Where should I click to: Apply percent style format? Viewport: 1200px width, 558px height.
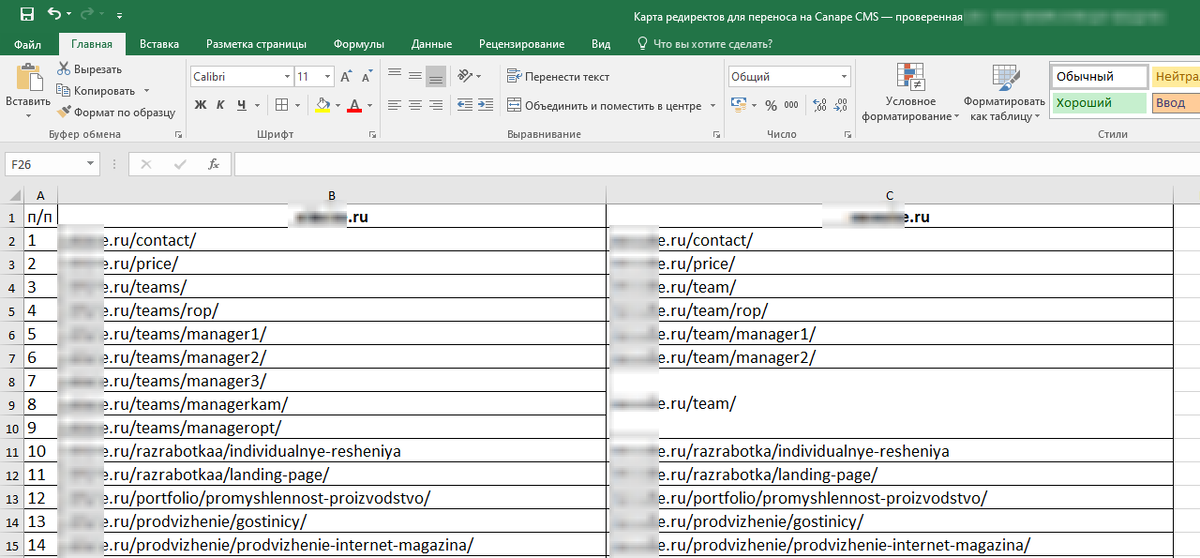point(771,105)
